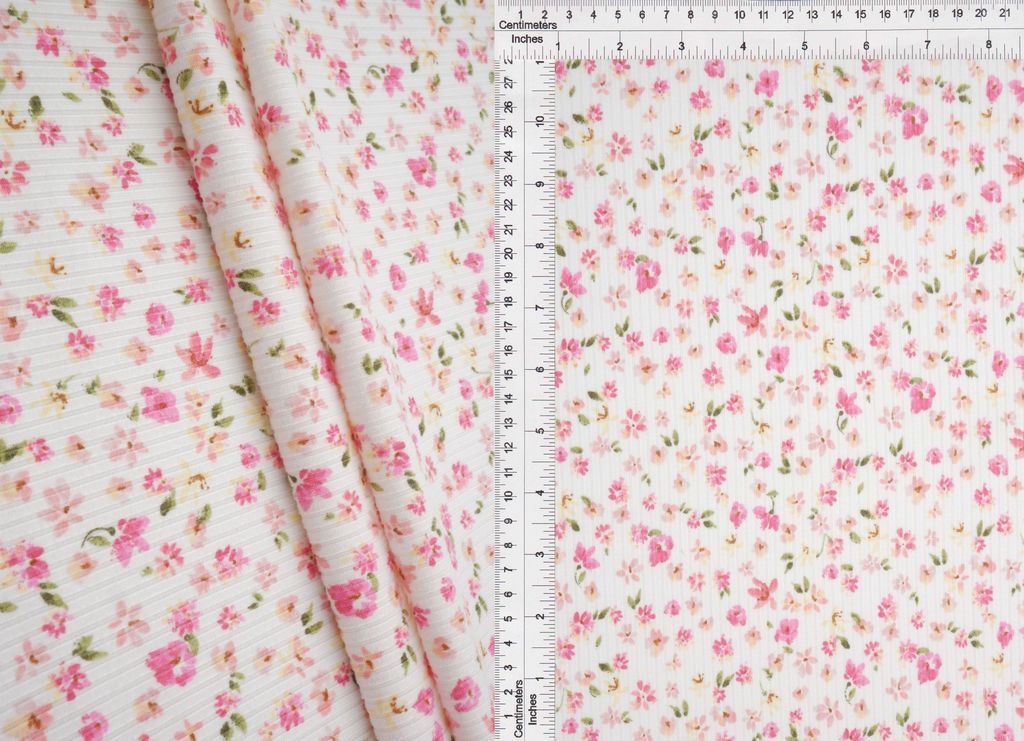Image resolution: width=1024 pixels, height=741 pixels.
Task: Click number 27 on the vertical centimeter ruler
Action: coord(509,82)
